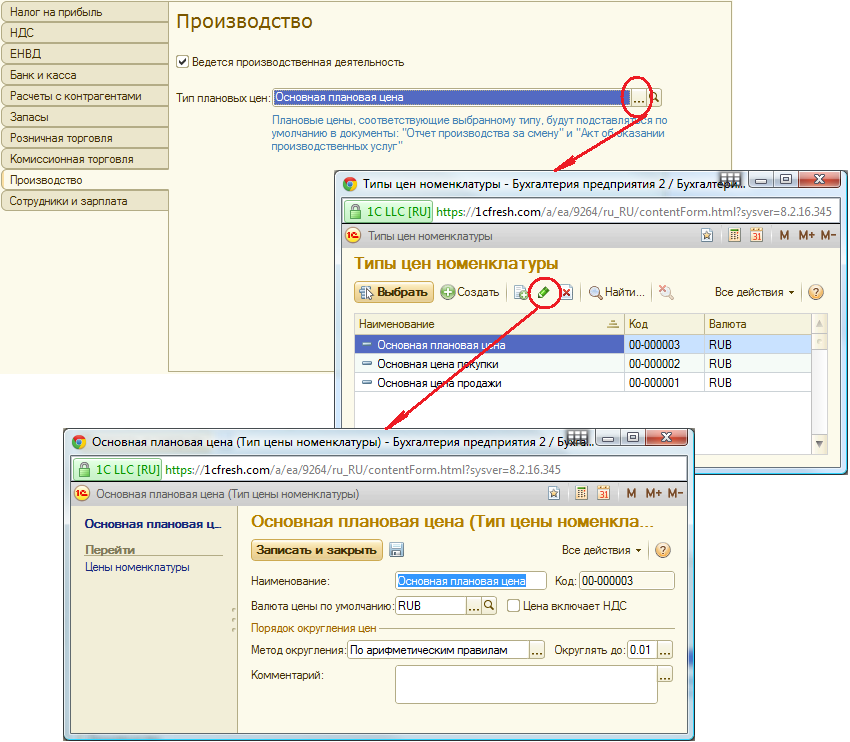Expand Все действия menu in price types list
The height and width of the screenshot is (742, 850).
tap(754, 292)
